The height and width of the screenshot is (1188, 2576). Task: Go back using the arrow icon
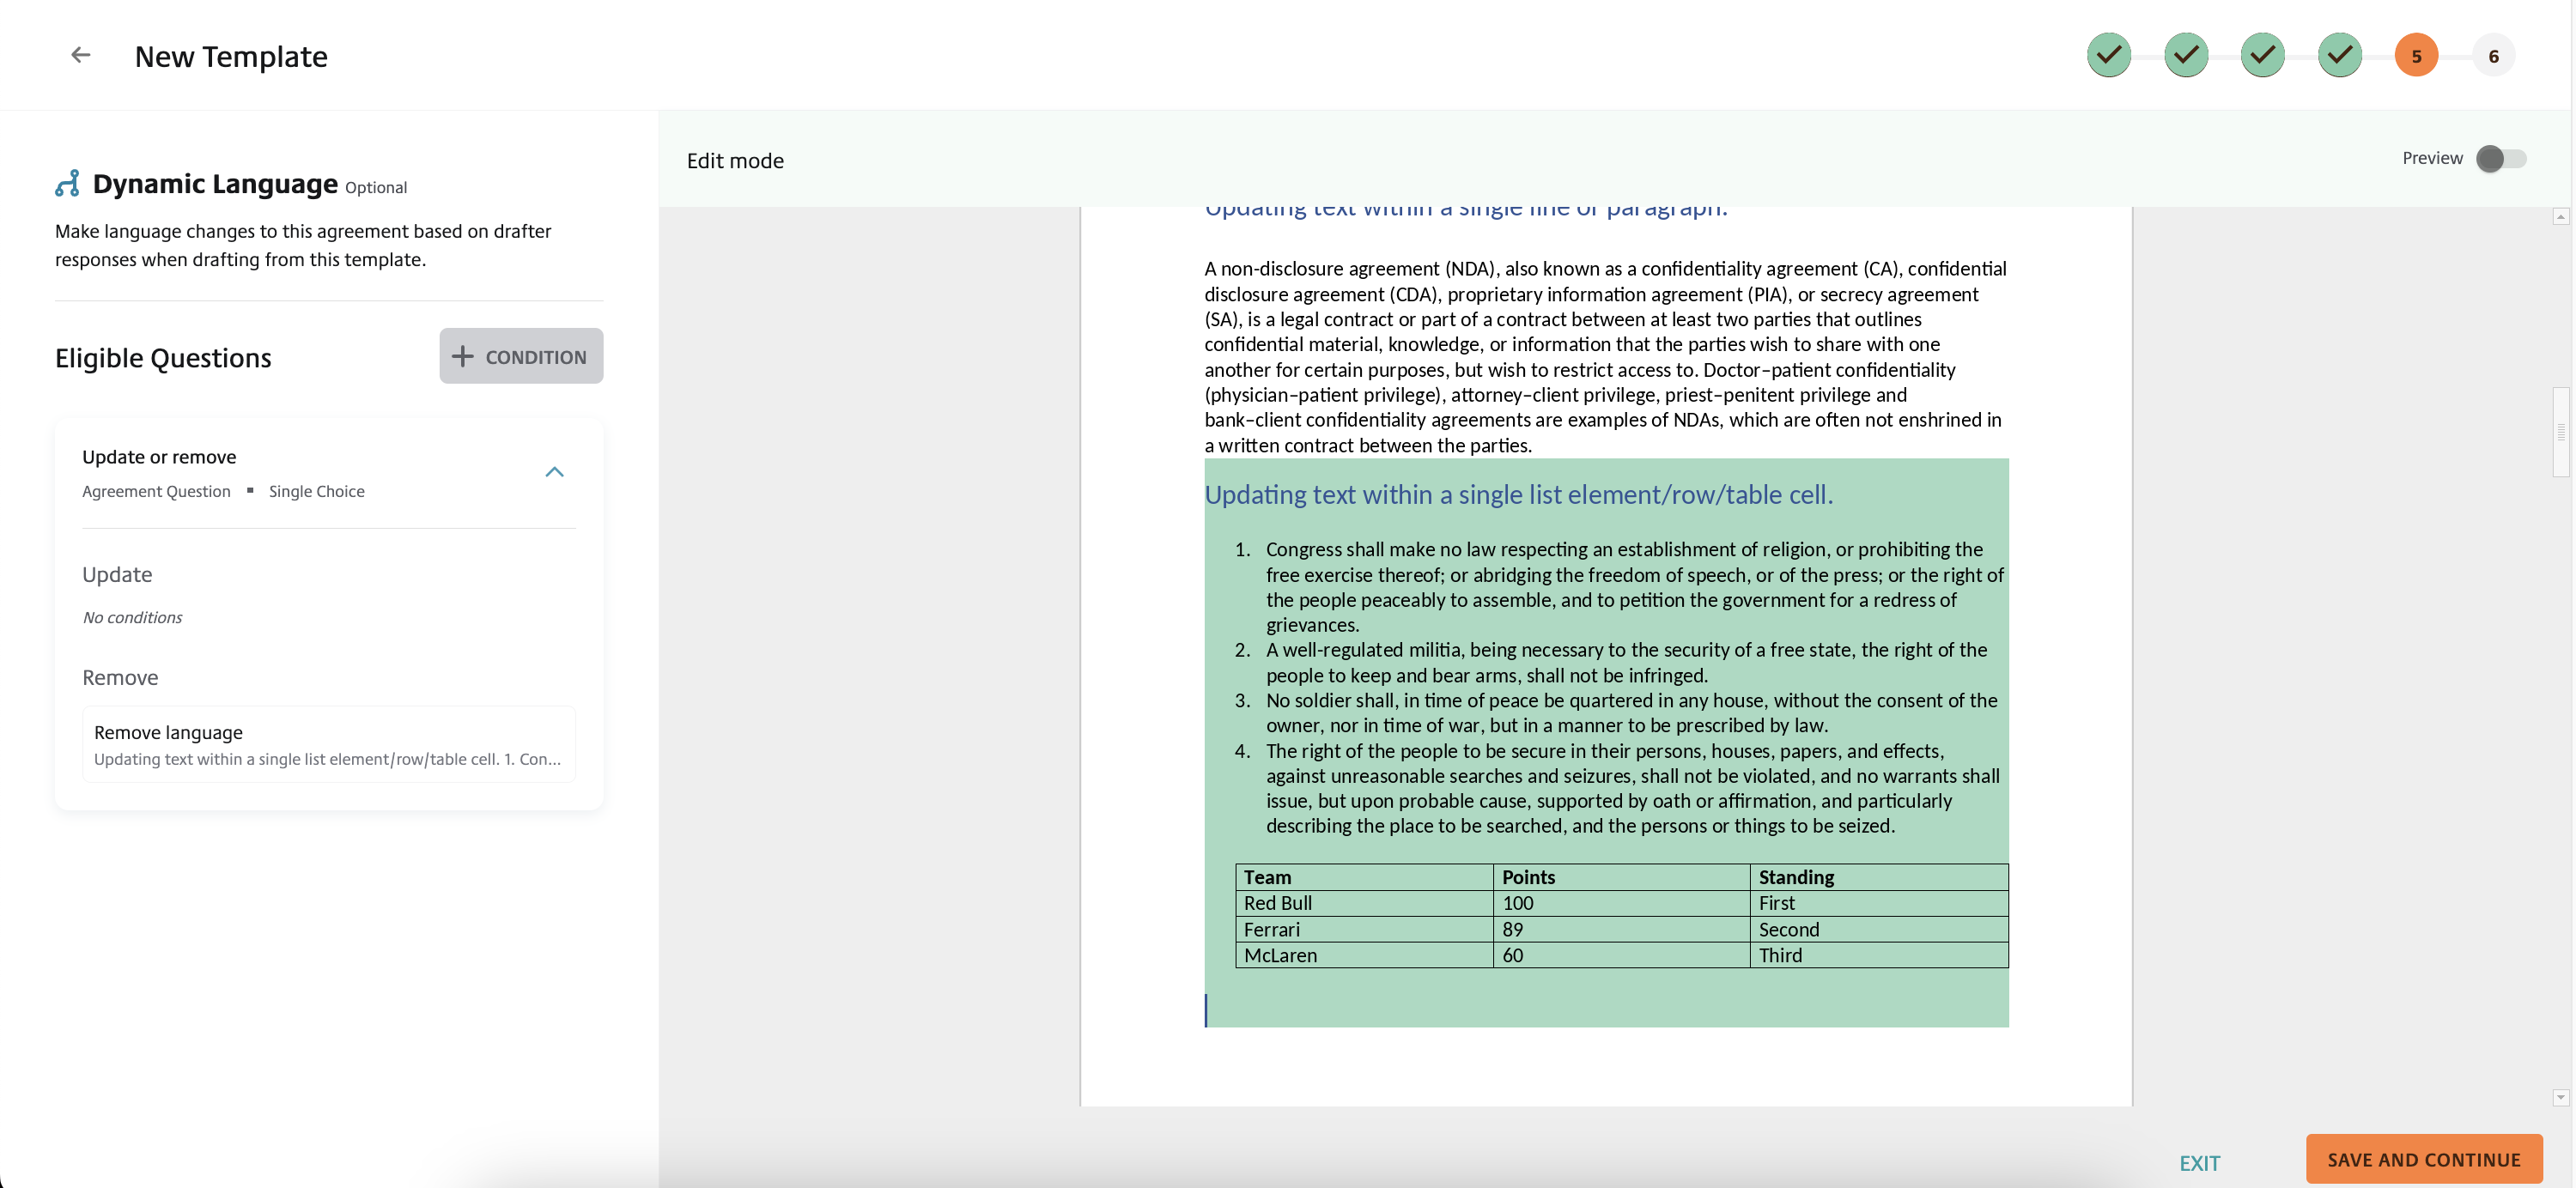[x=81, y=55]
